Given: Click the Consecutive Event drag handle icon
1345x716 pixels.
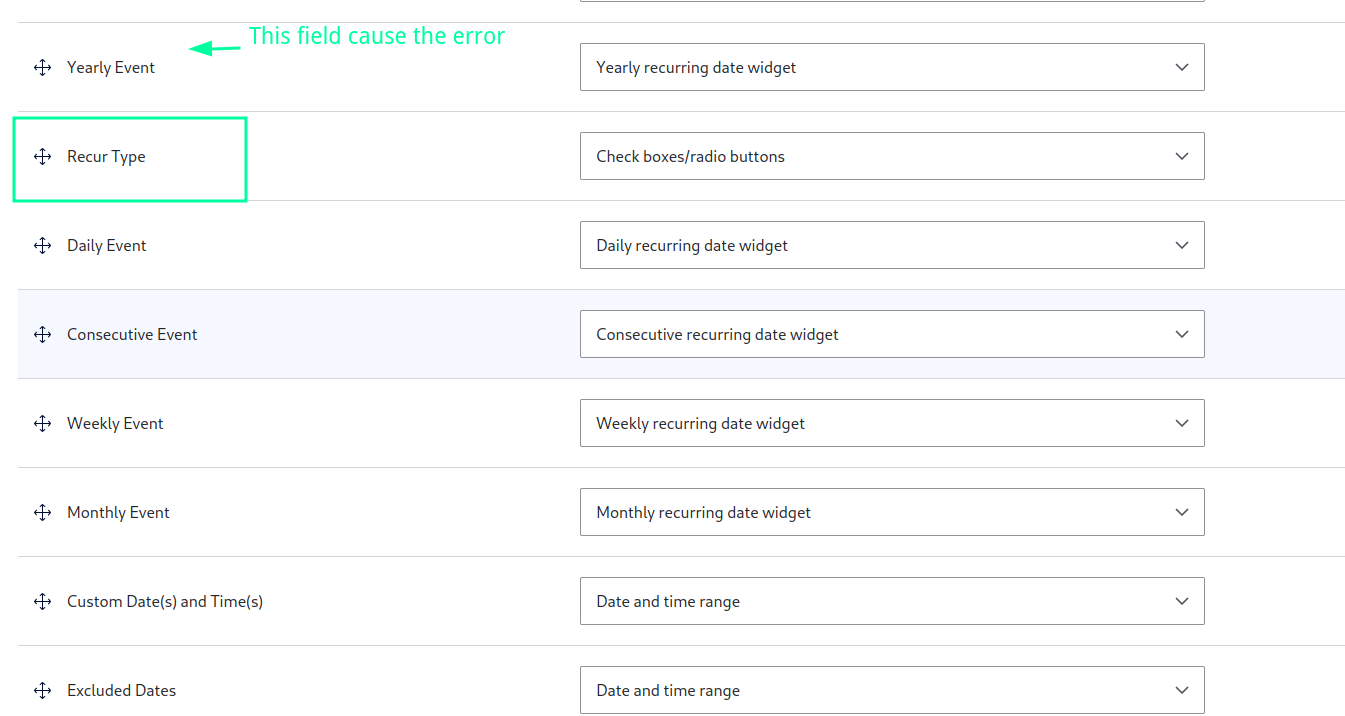Looking at the screenshot, I should (42, 335).
